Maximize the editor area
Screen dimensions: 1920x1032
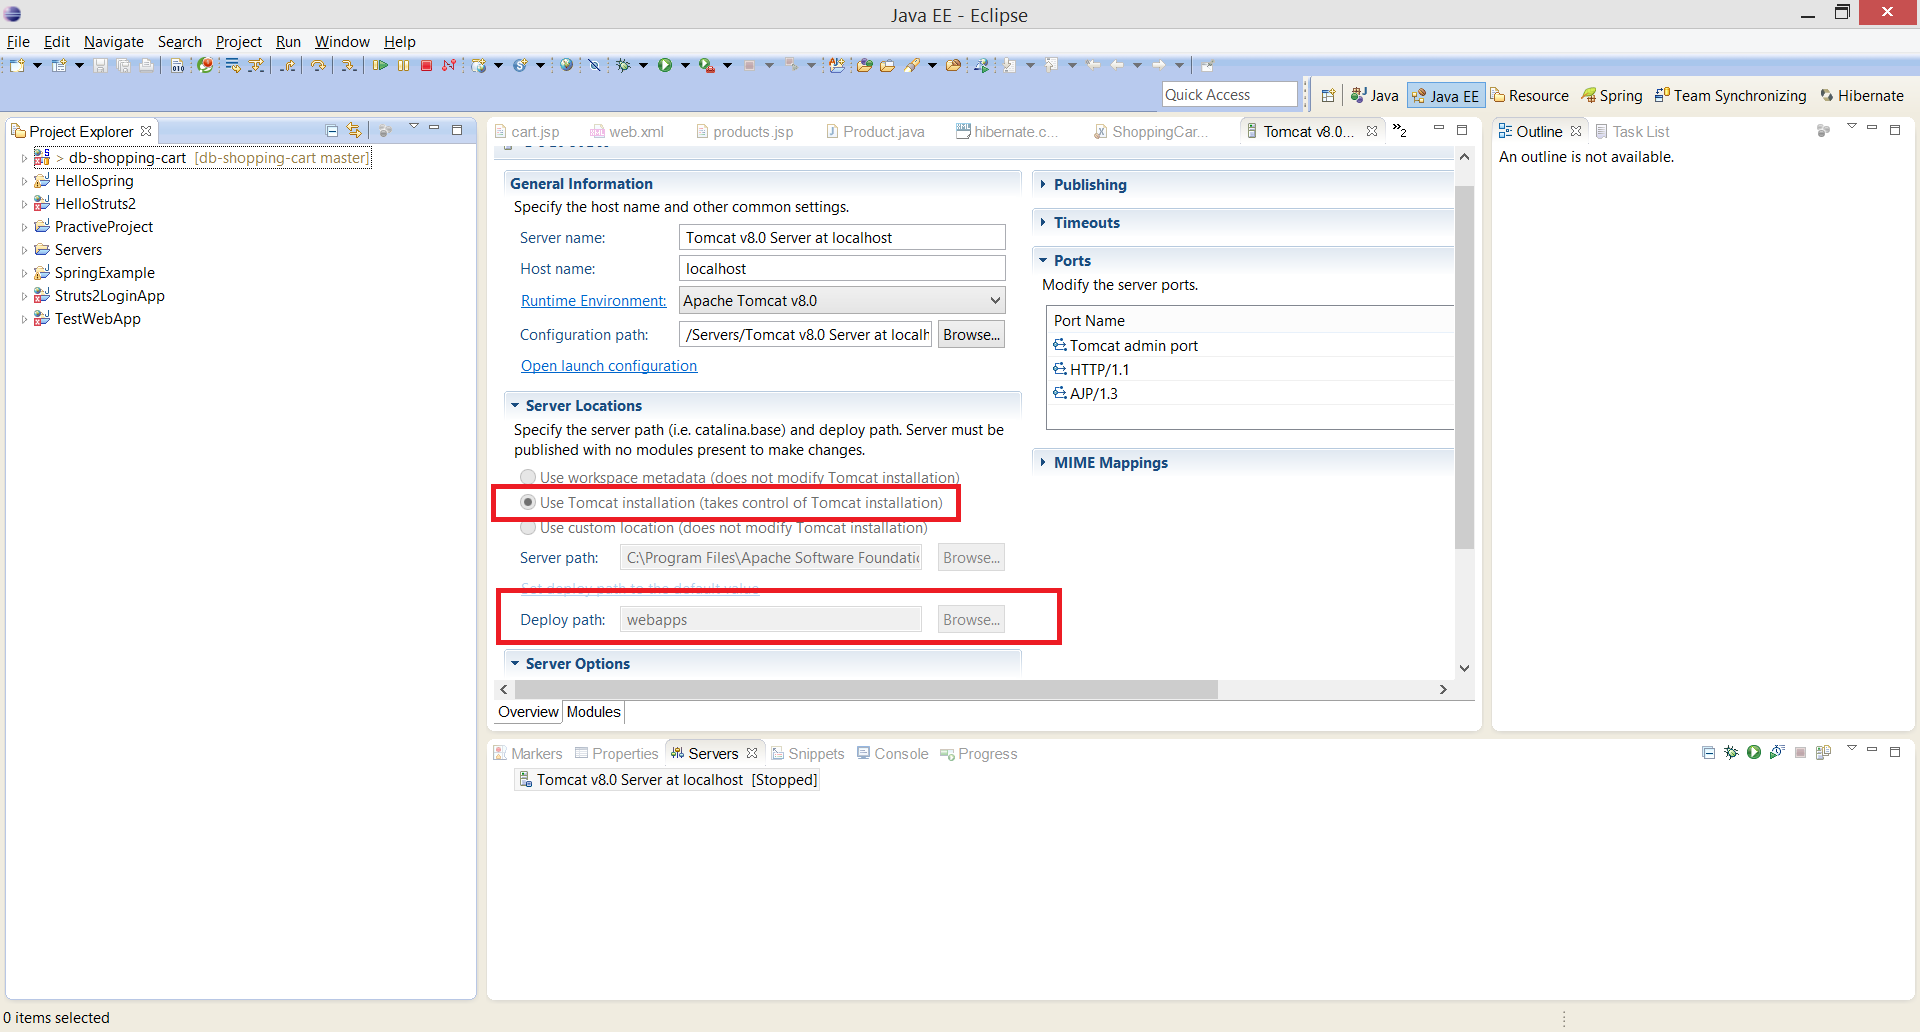point(1462,130)
